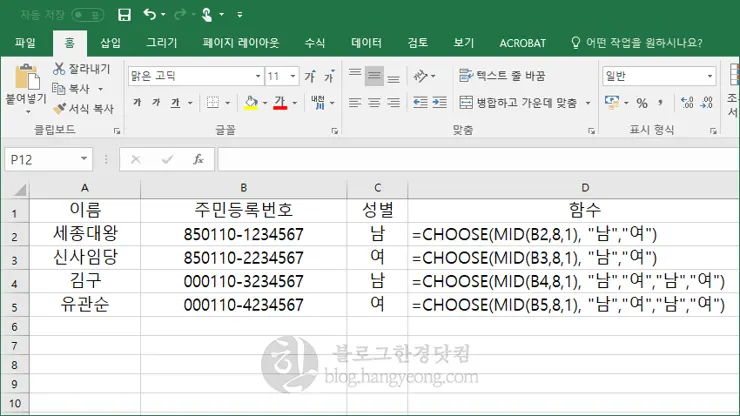Viewport: 740px width, 416px height.
Task: Decrease font size with smaller 가 icon
Action: pyautogui.click(x=329, y=76)
